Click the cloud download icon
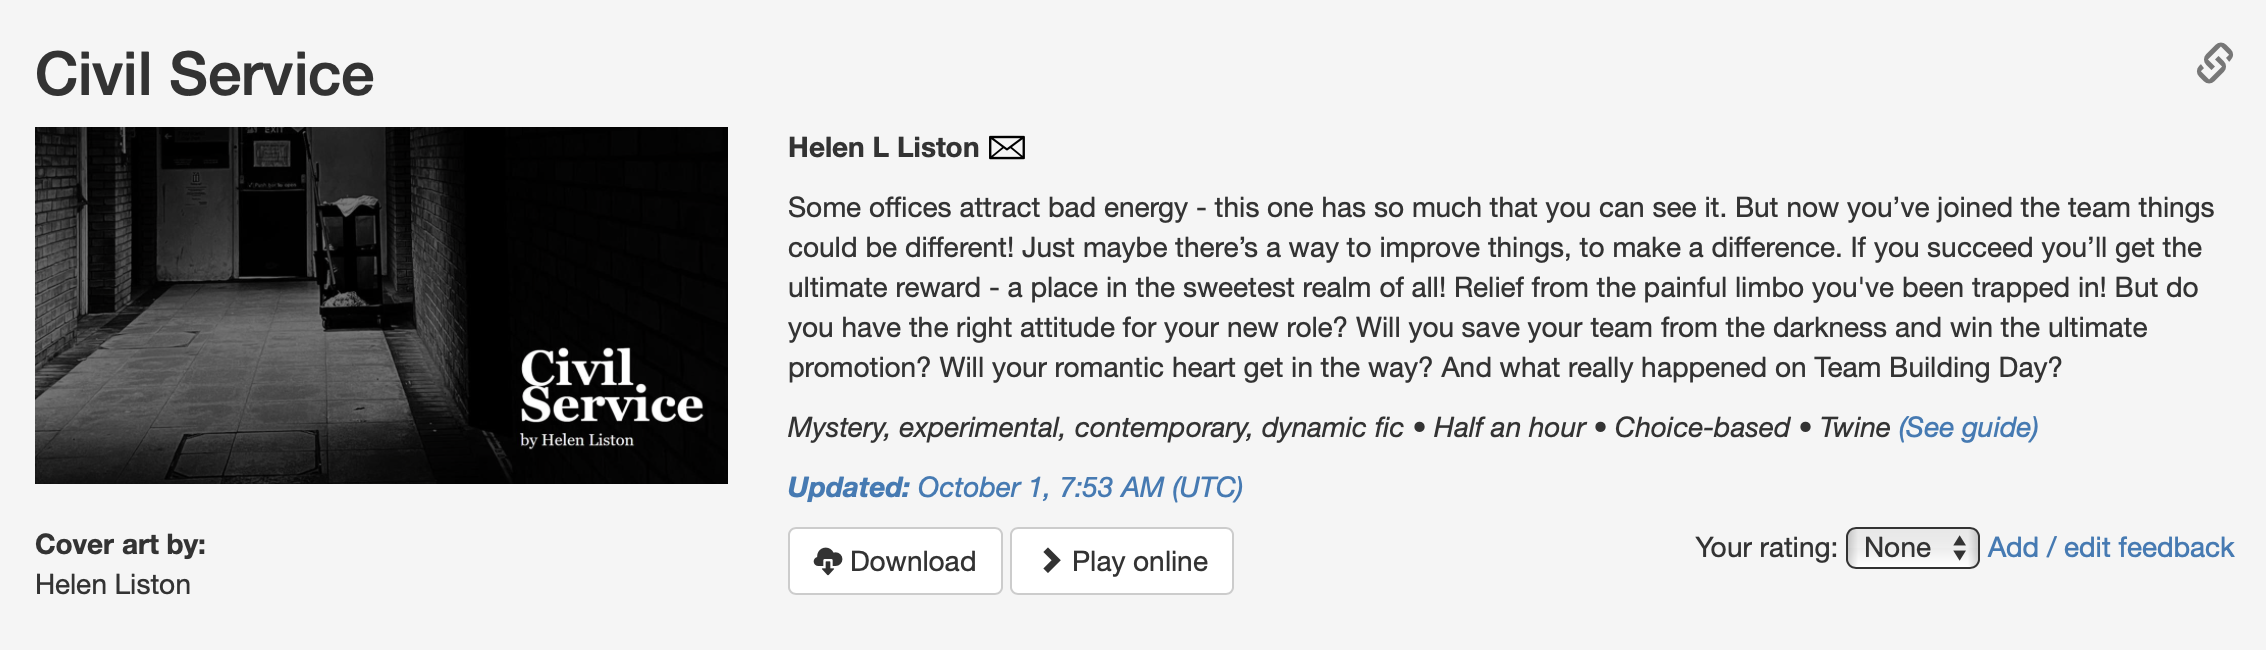 (827, 561)
